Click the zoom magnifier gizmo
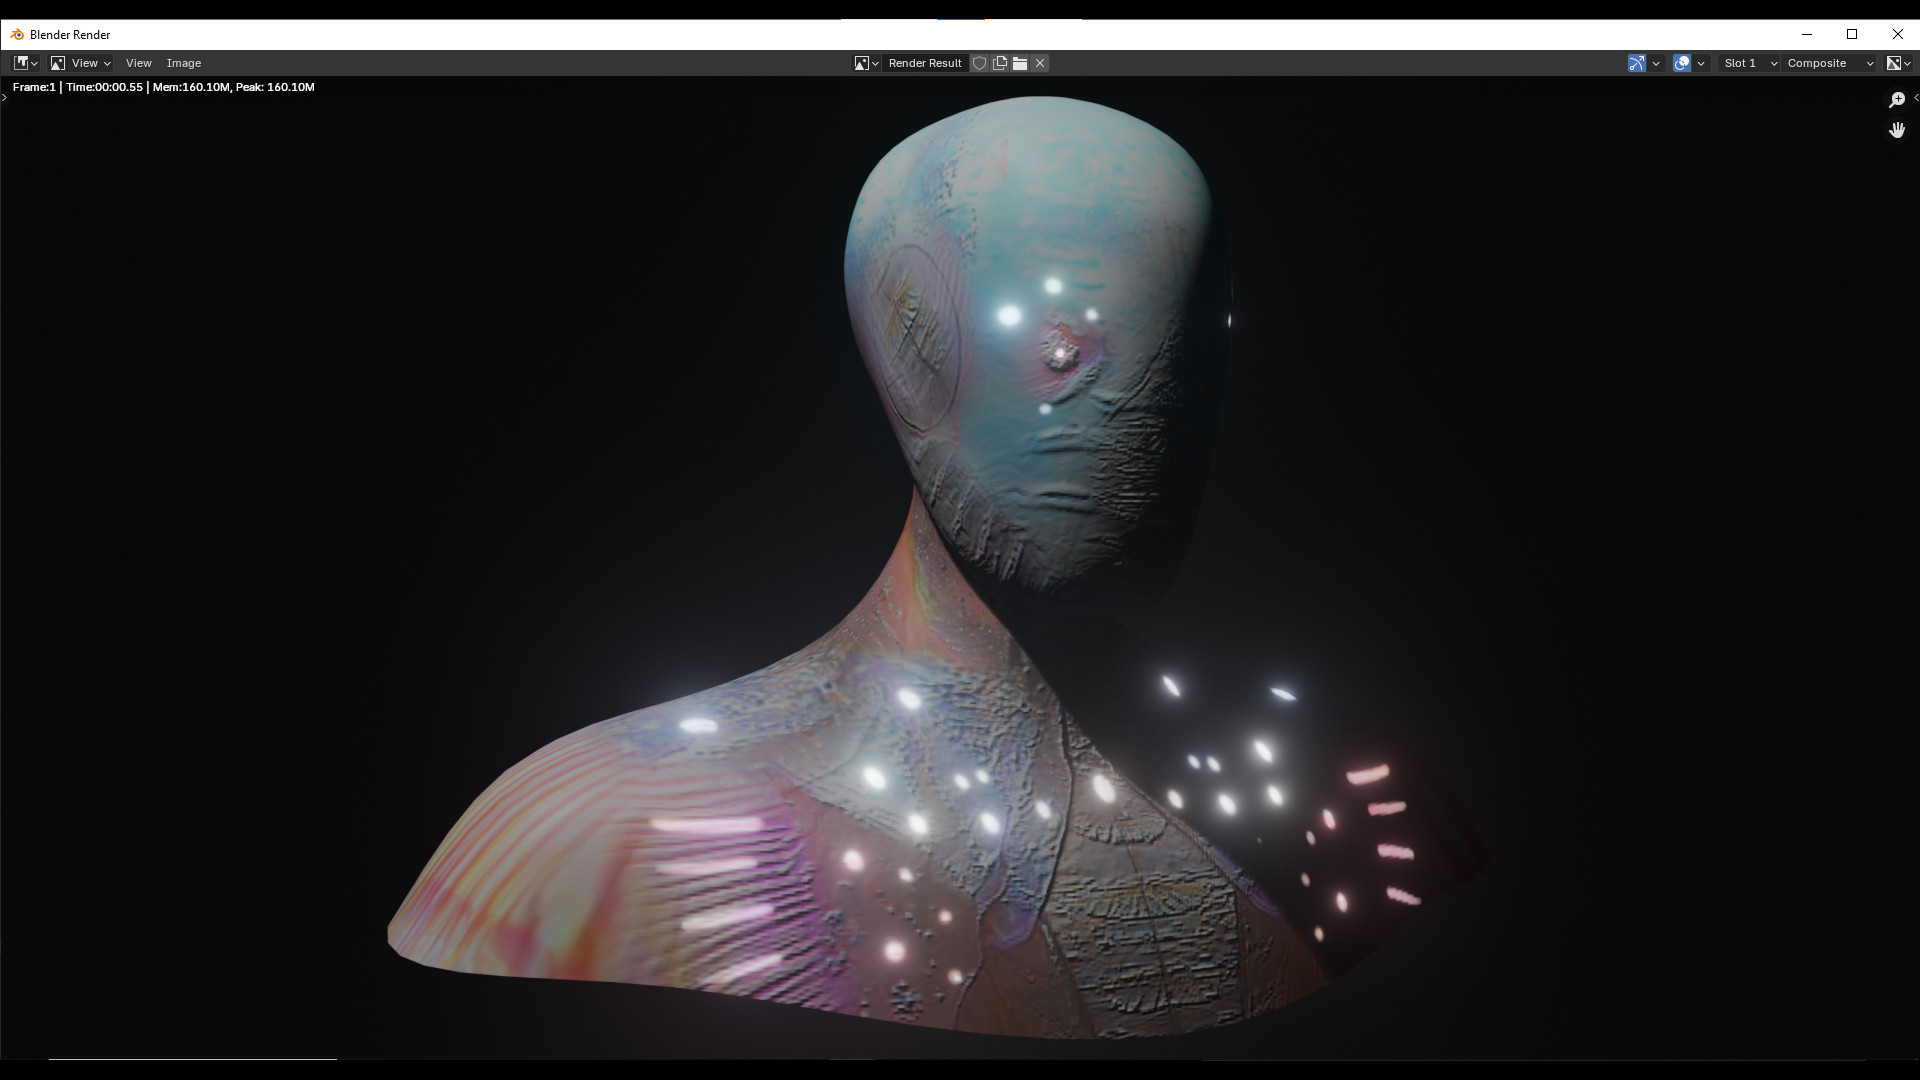This screenshot has height=1080, width=1920. (1896, 100)
